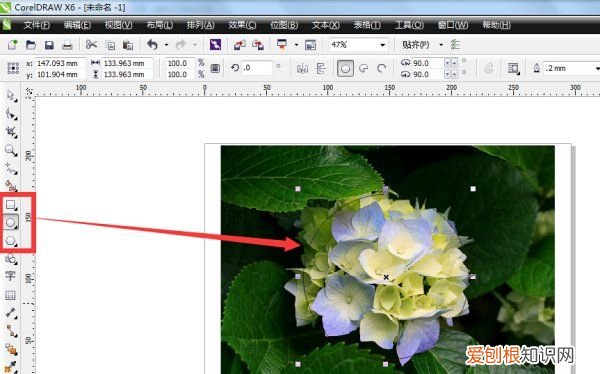600x374 pixels.
Task: Select the Text tool (字)
Action: coord(10,276)
